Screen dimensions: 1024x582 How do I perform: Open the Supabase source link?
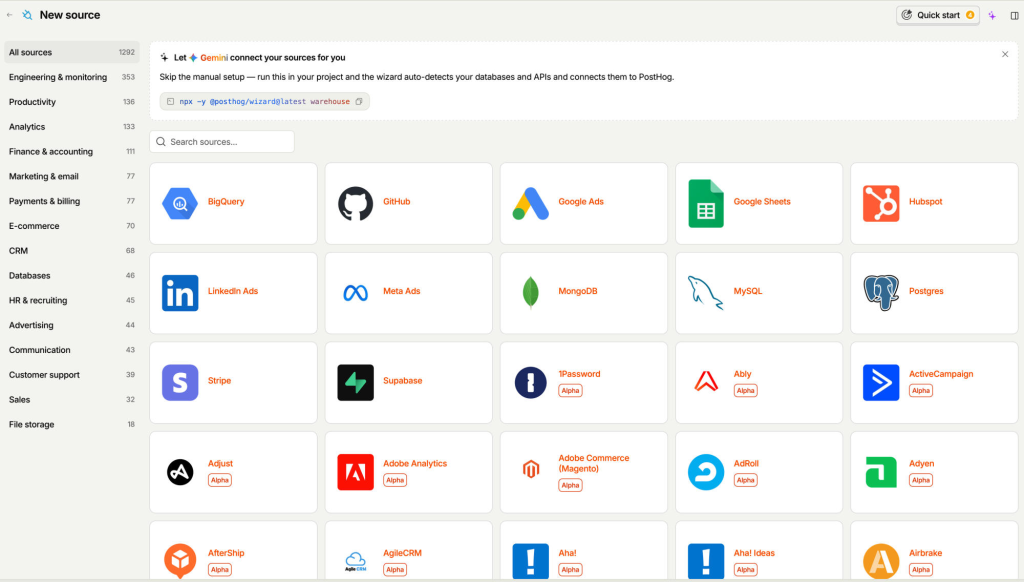click(402, 381)
